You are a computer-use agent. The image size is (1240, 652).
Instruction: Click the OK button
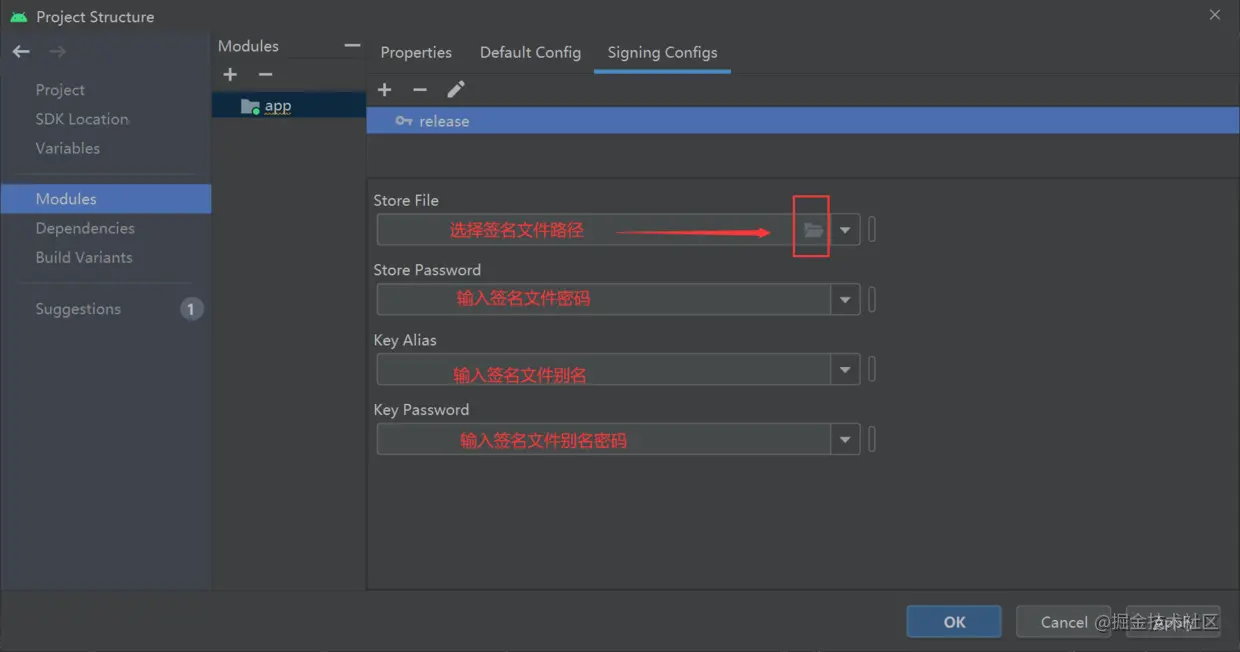[x=954, y=622]
